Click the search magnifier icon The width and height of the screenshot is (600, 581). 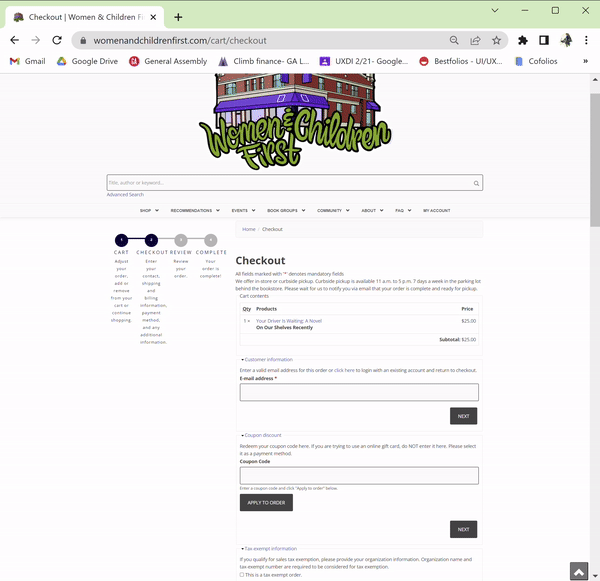[476, 183]
